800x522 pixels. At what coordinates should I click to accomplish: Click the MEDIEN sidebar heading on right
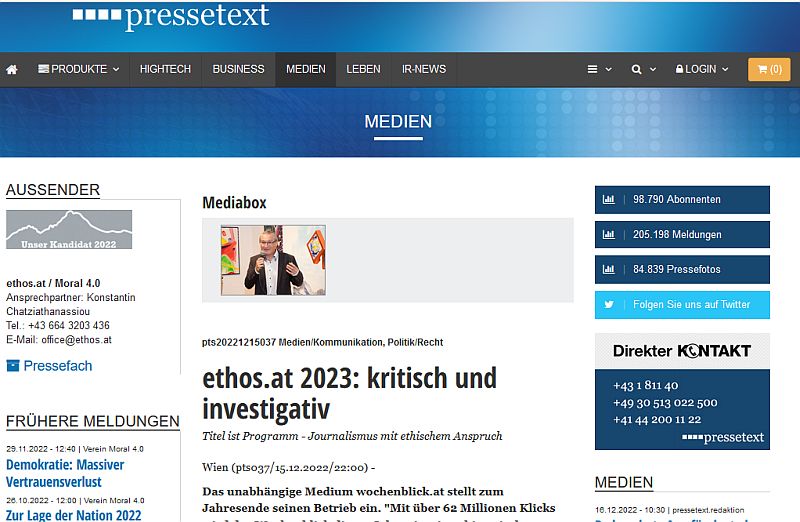coord(624,482)
